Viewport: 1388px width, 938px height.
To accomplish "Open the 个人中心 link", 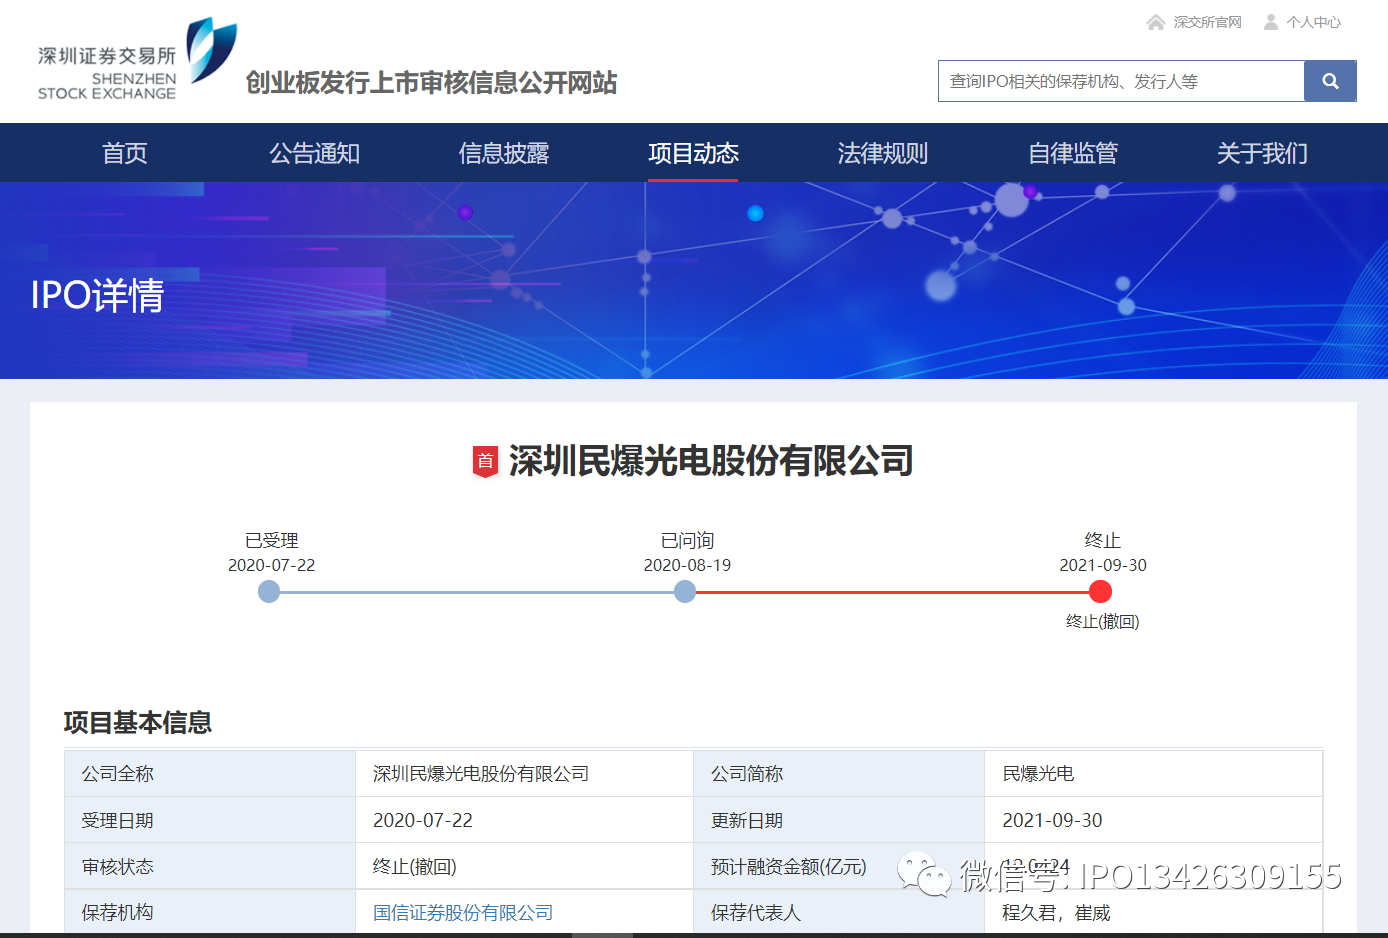I will tap(1313, 22).
